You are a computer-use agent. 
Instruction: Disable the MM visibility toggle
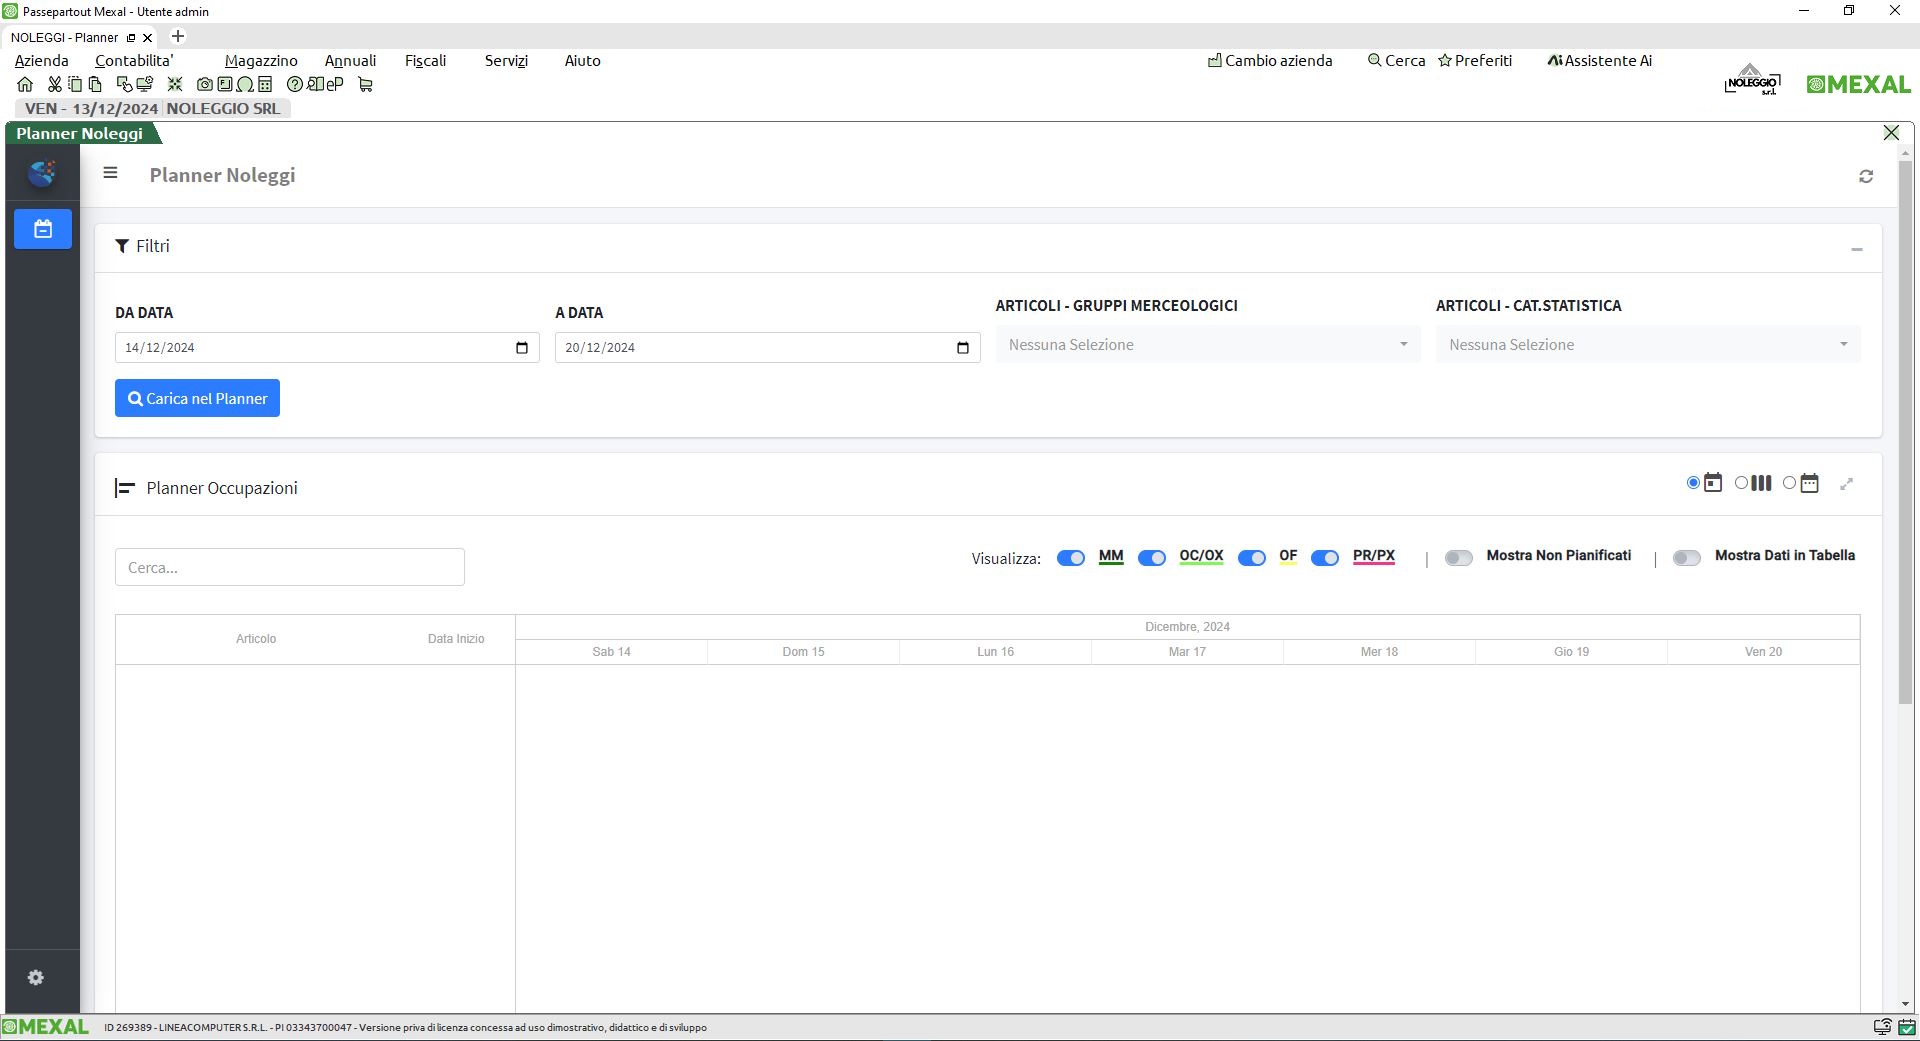(1070, 558)
